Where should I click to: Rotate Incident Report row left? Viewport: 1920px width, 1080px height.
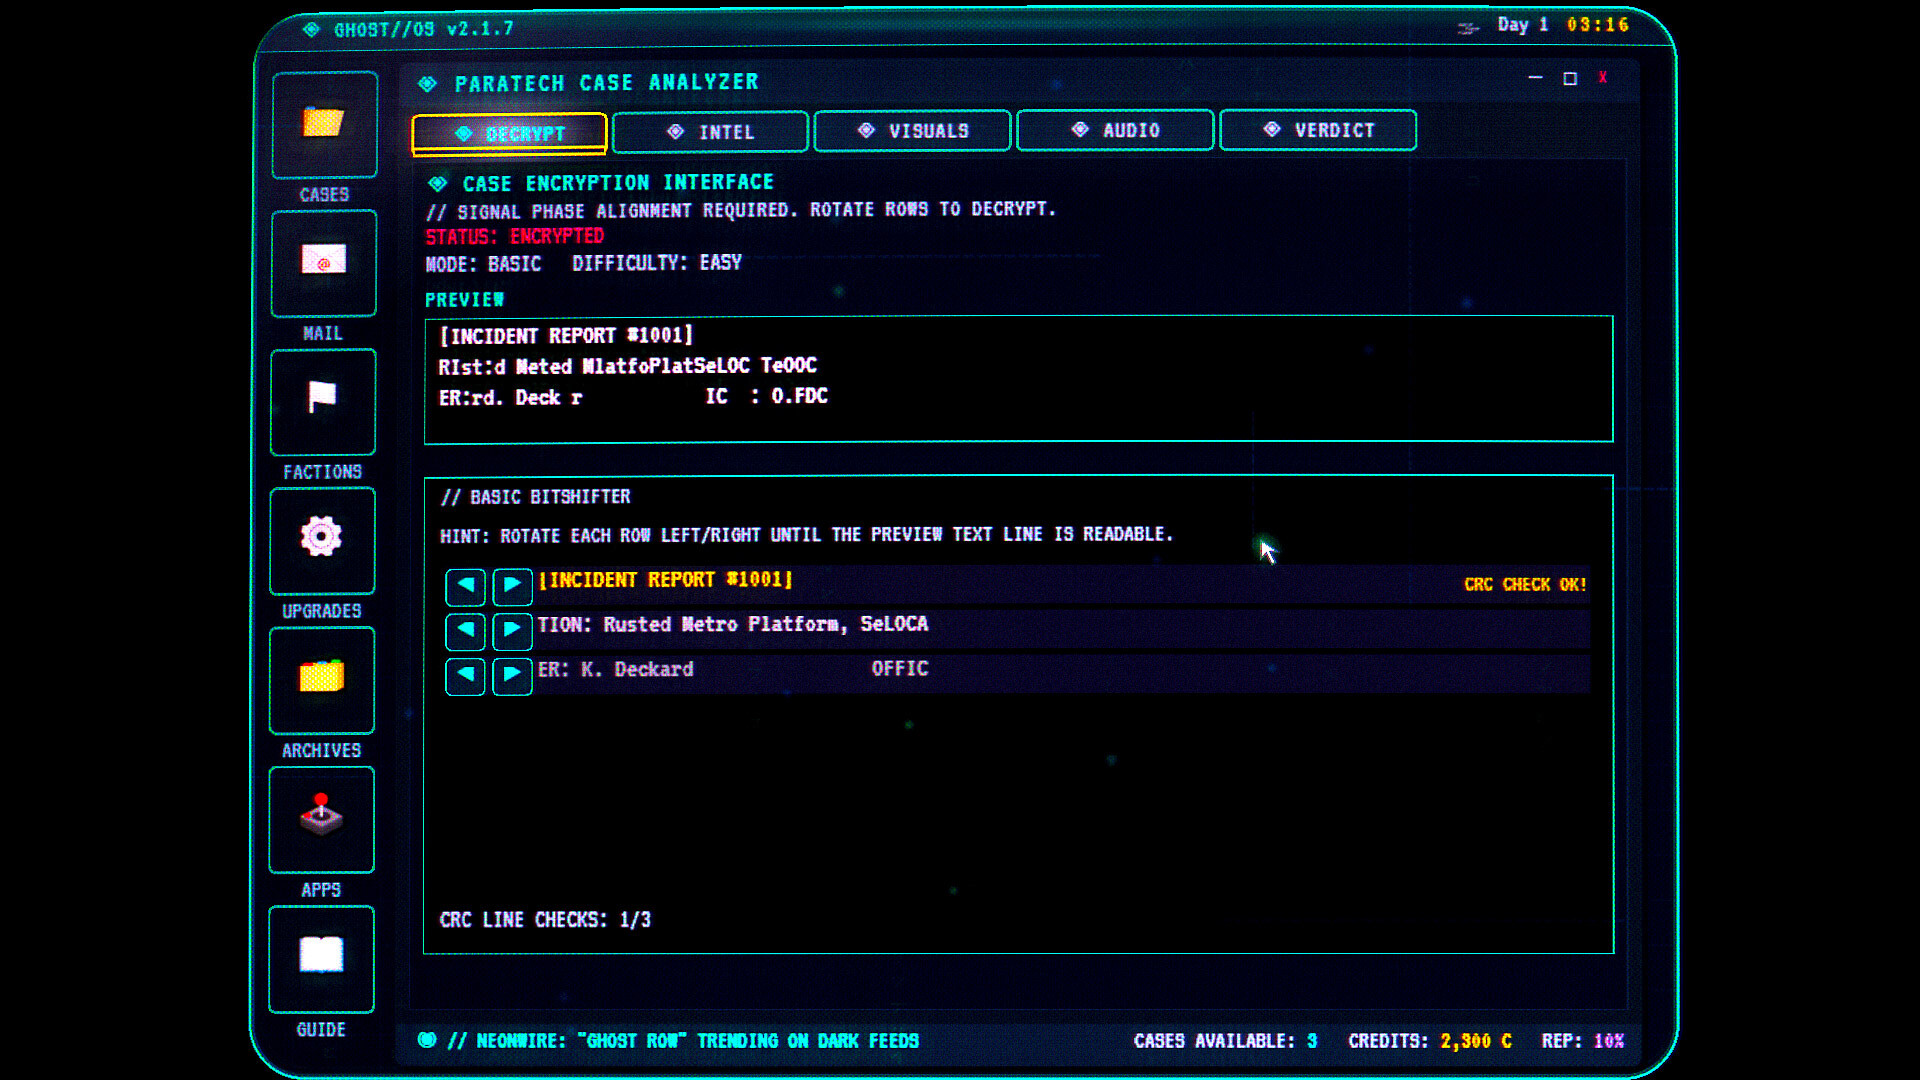tap(465, 586)
